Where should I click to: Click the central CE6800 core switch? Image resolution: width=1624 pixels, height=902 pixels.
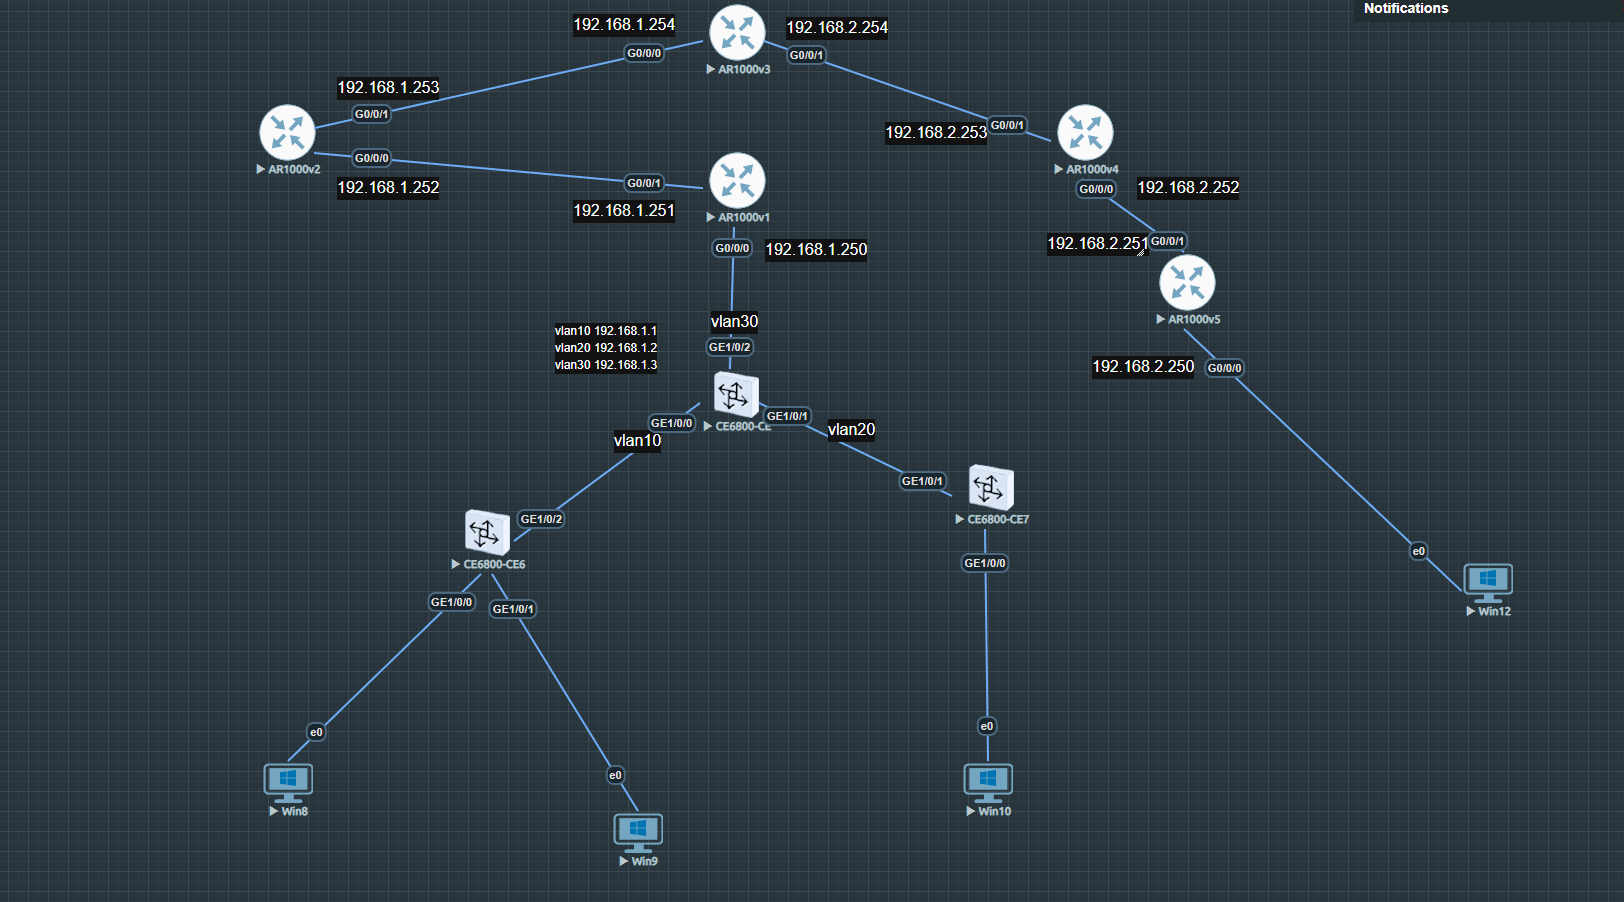pos(736,395)
